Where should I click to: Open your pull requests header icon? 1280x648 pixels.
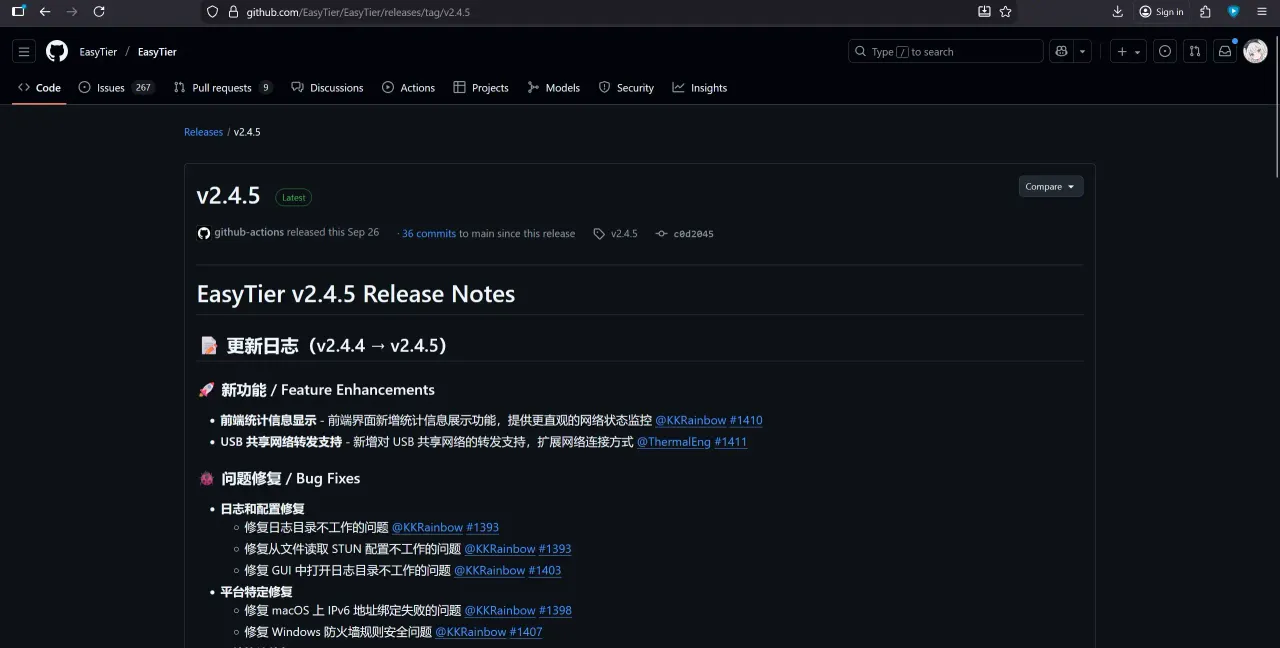pos(1195,51)
